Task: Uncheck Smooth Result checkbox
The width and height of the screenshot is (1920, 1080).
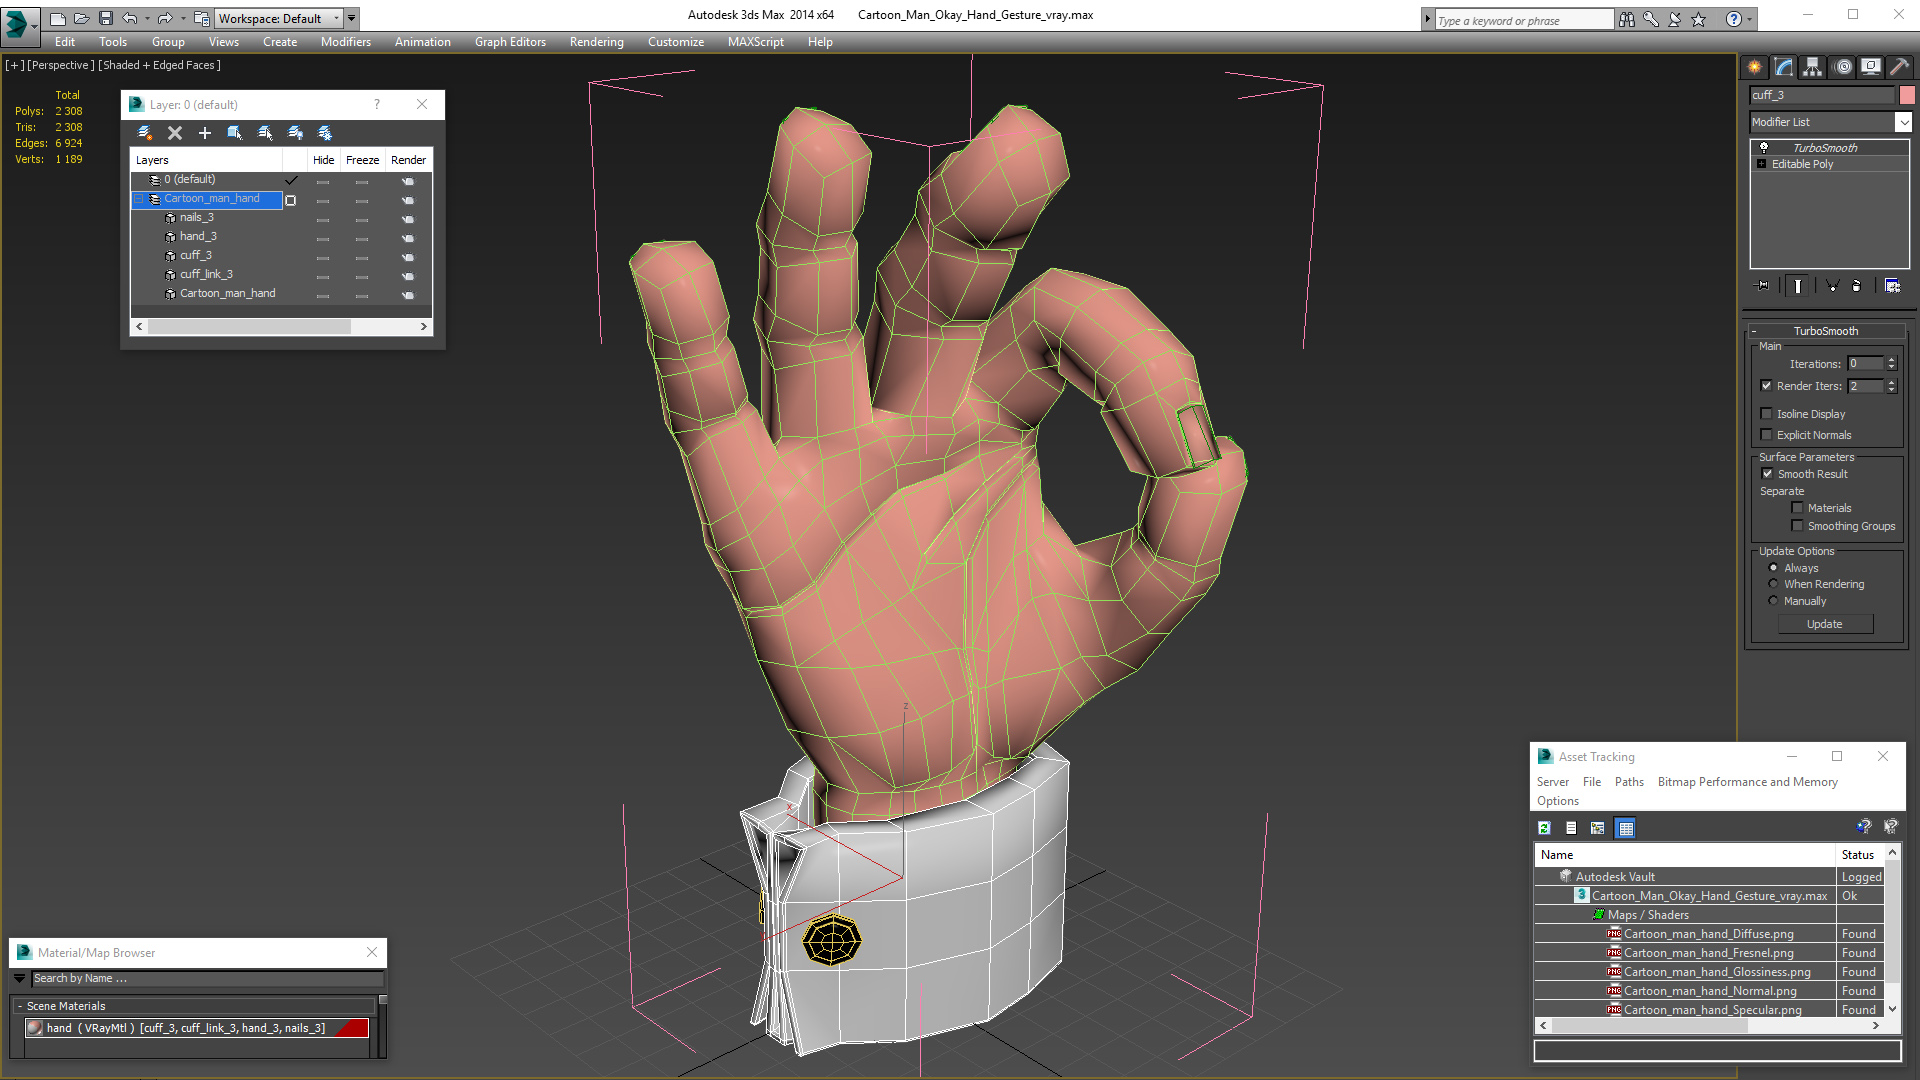Action: click(x=1767, y=474)
